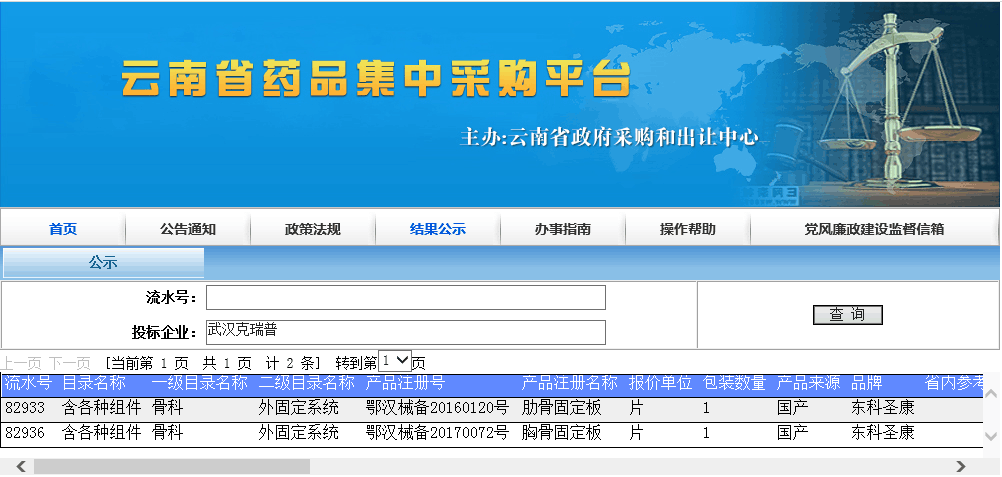
Task: Open the page number dropdown
Action: (395, 361)
